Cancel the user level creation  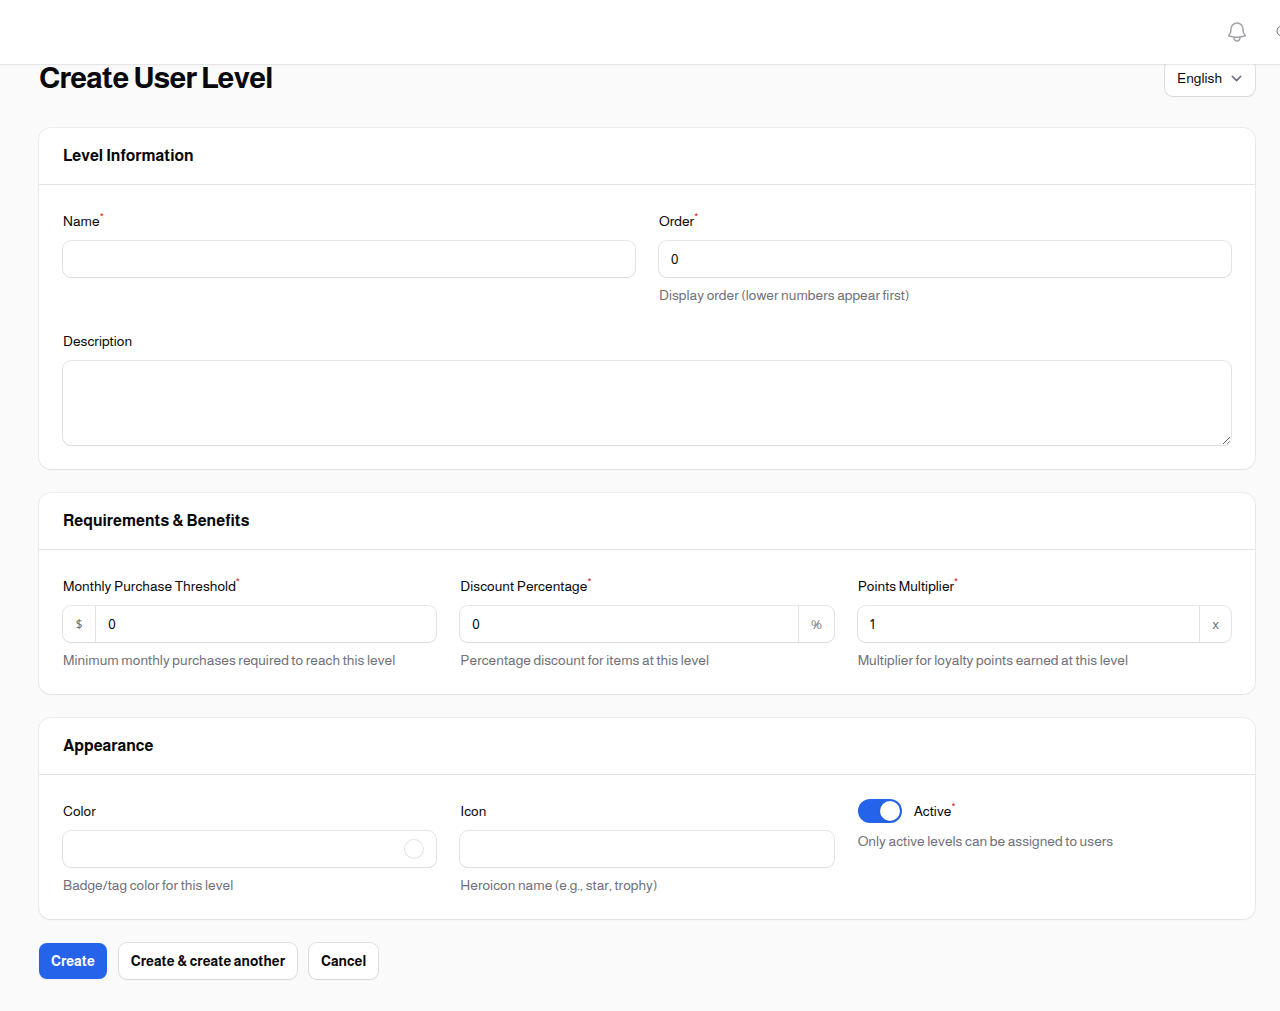(x=343, y=960)
